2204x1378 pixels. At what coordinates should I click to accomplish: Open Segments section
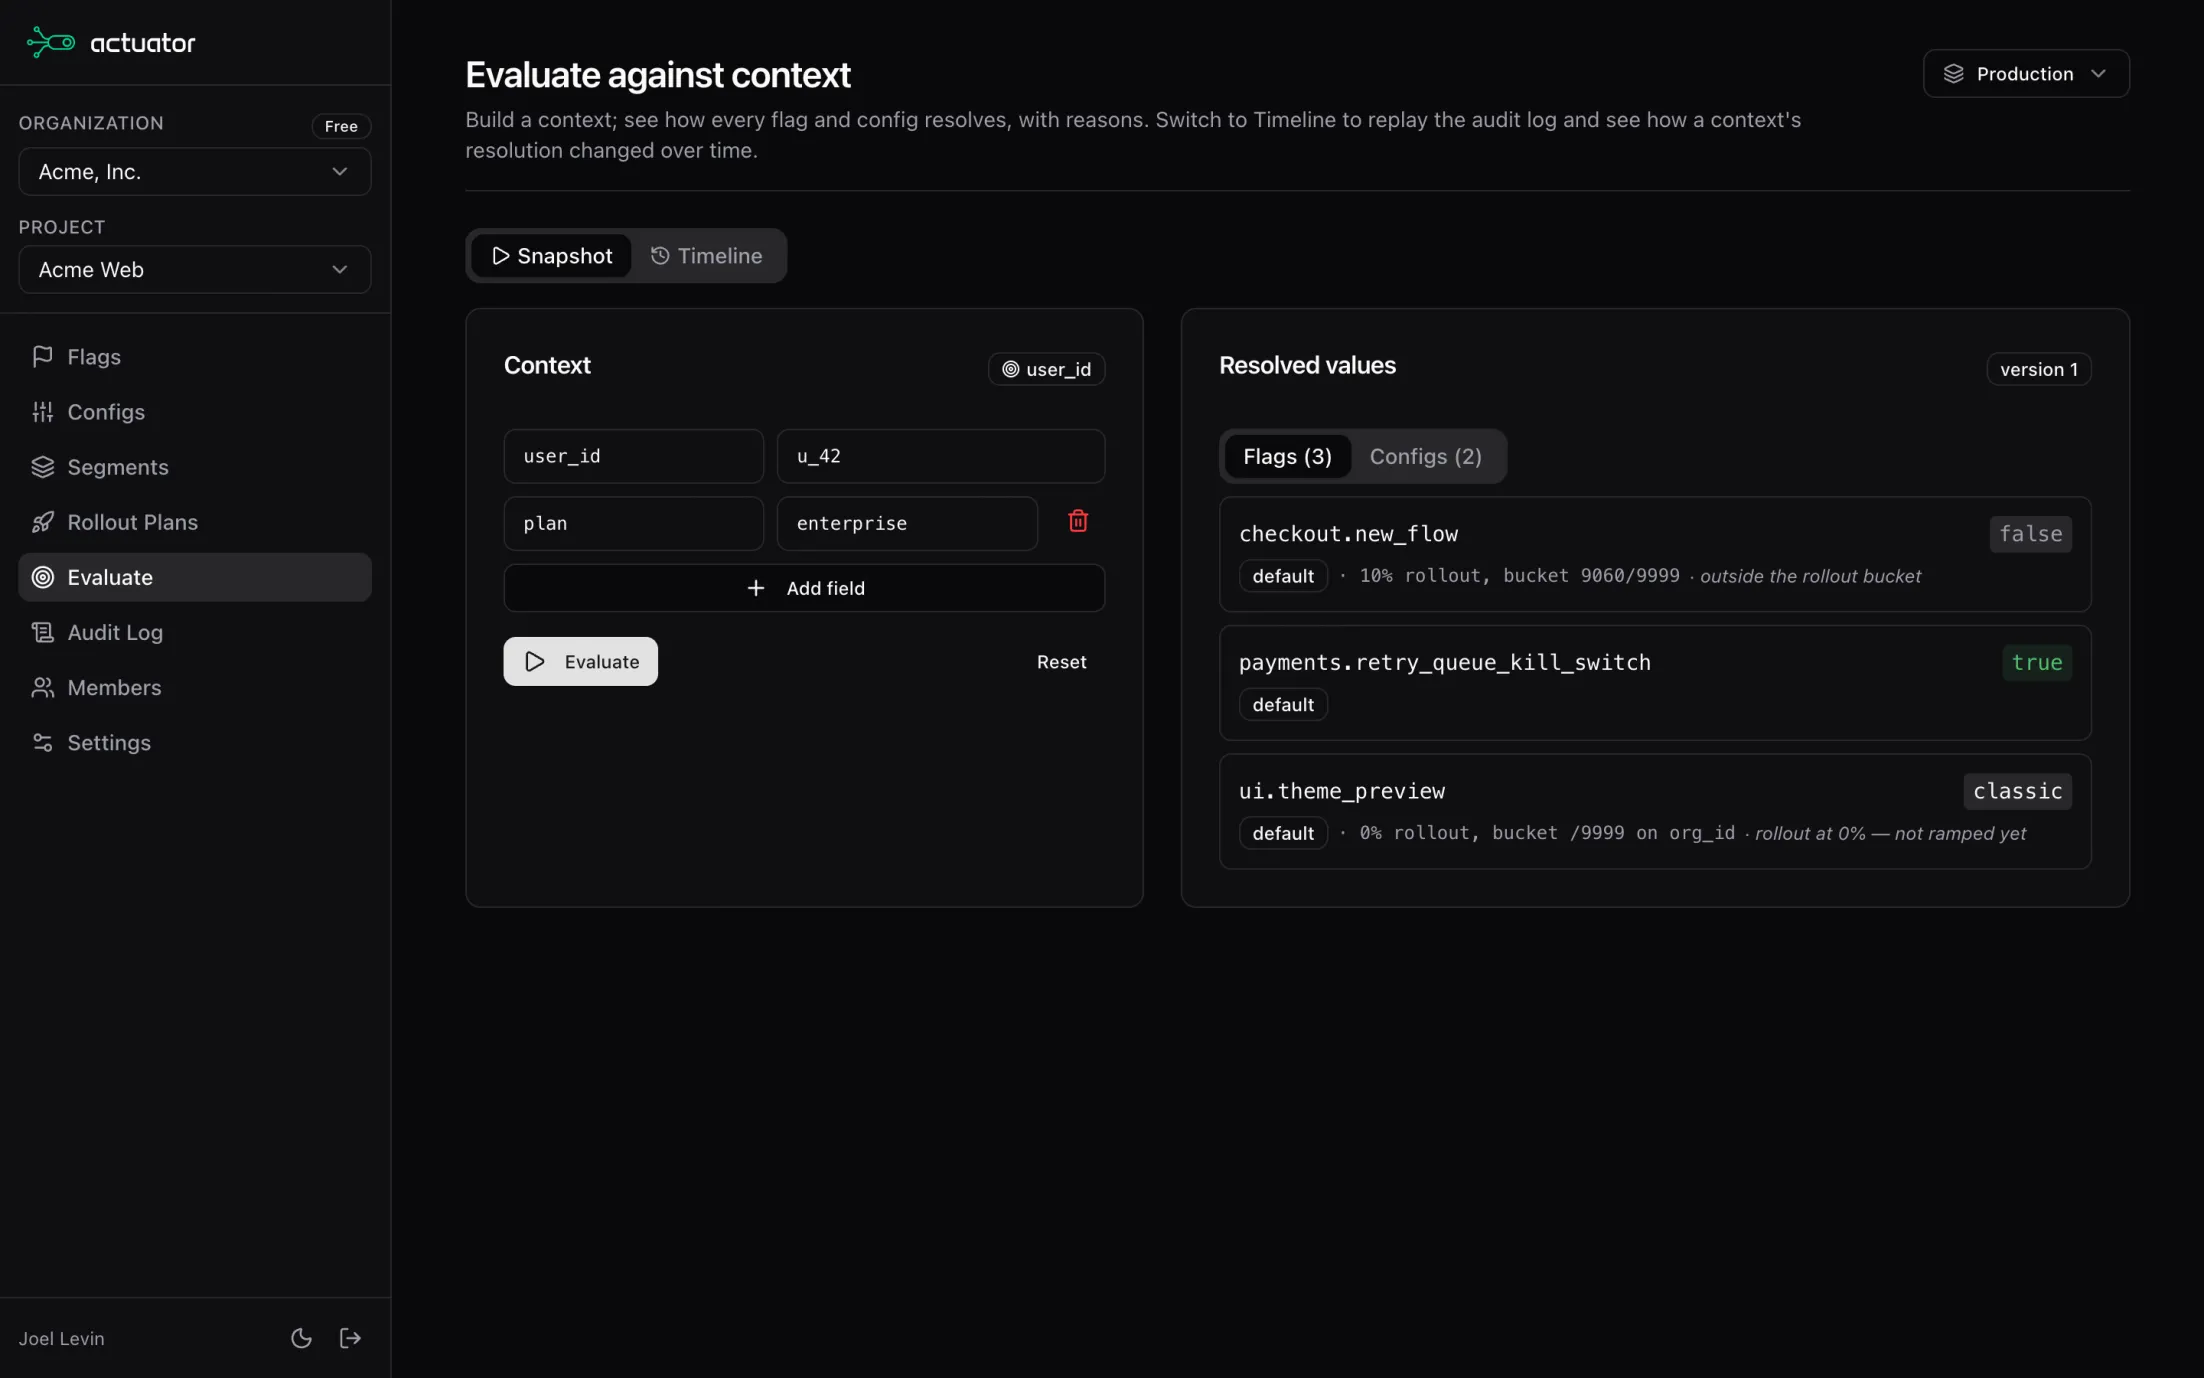(x=195, y=467)
